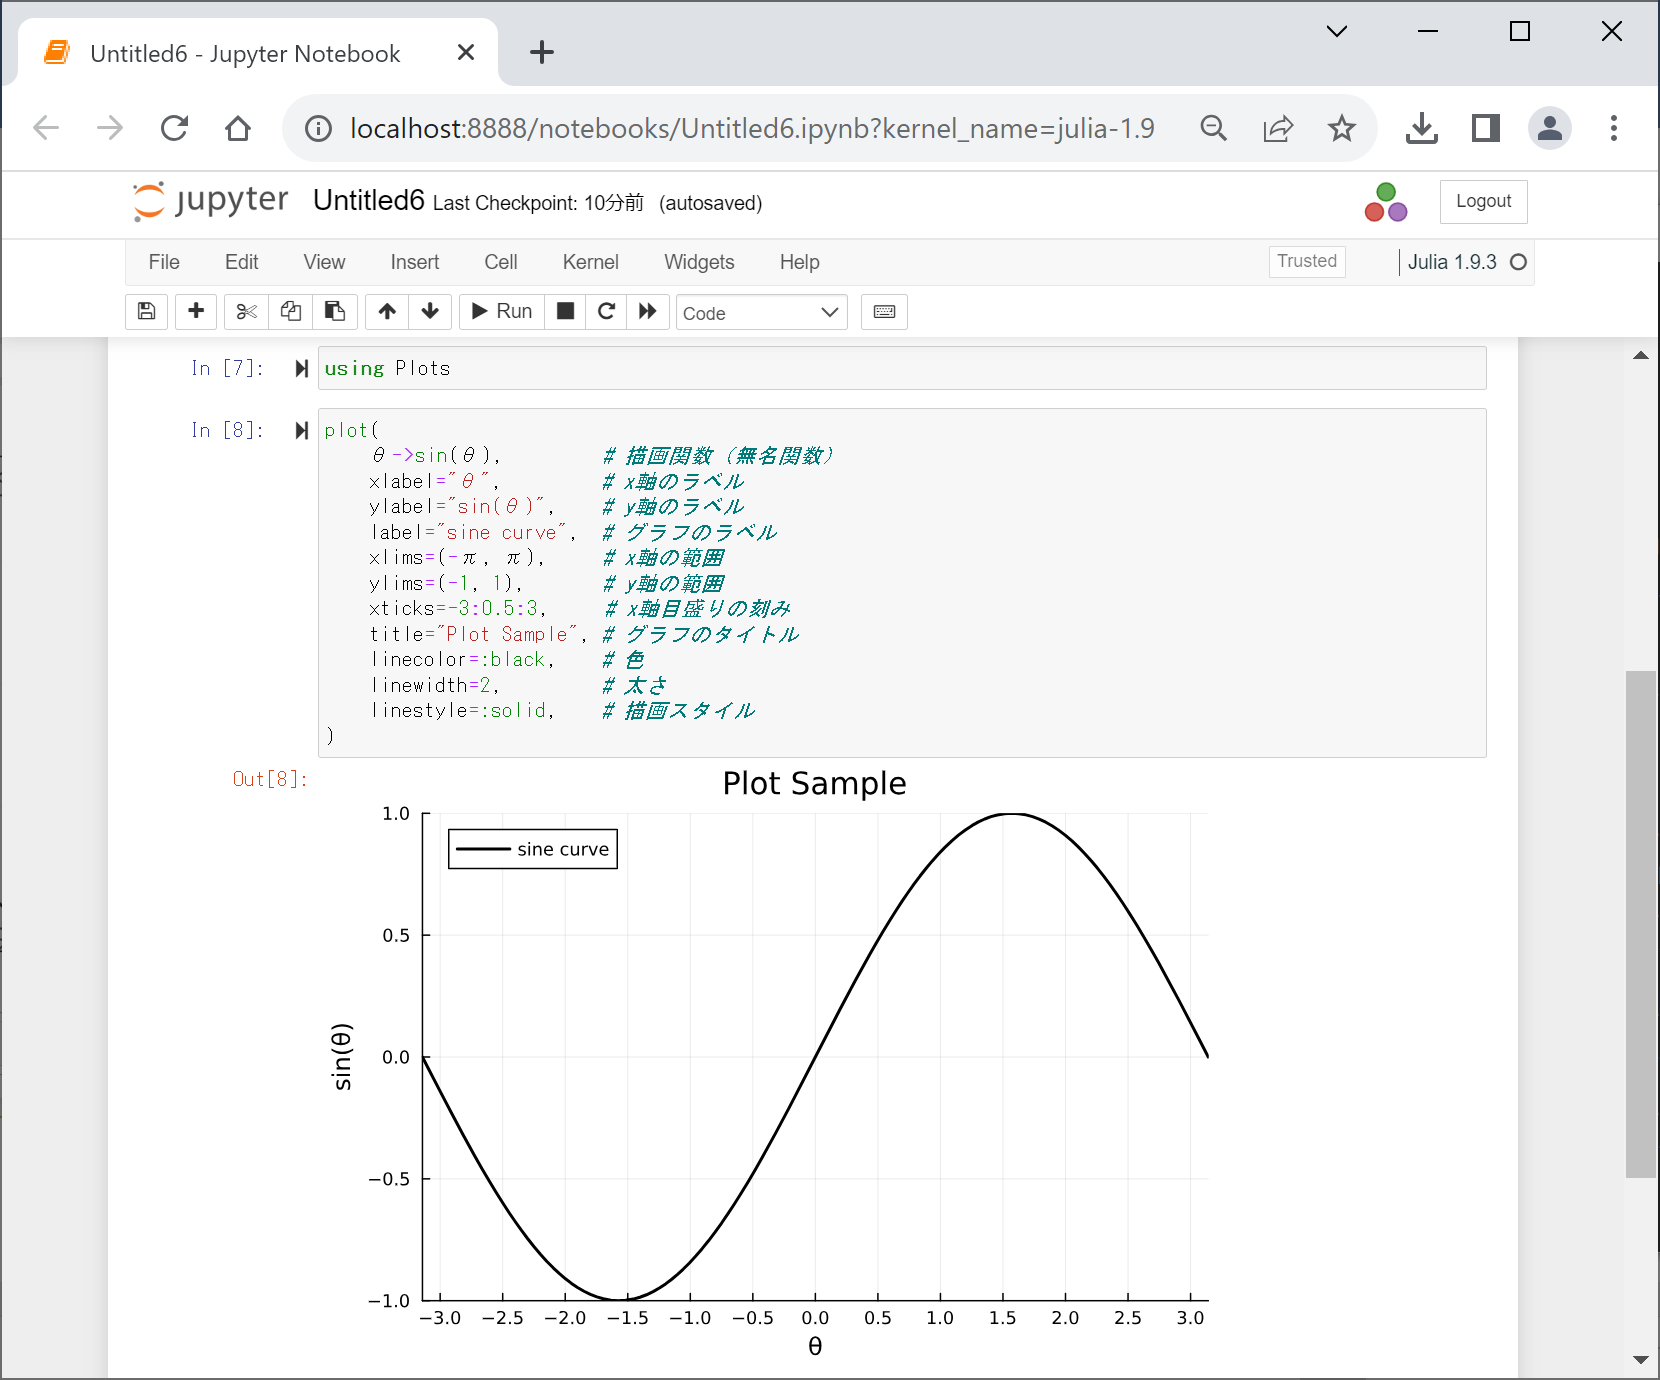
Task: Move selected cell up arrow
Action: coord(387,312)
